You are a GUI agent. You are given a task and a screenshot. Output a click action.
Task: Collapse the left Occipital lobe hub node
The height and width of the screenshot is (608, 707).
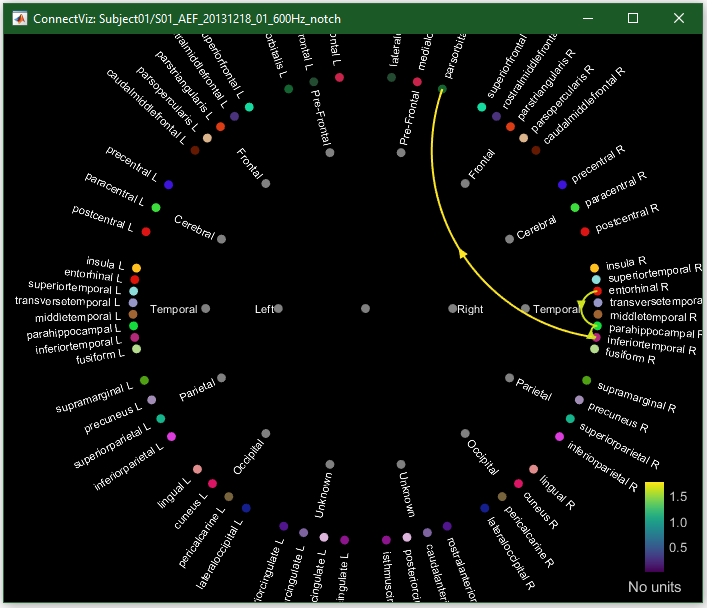[265, 434]
